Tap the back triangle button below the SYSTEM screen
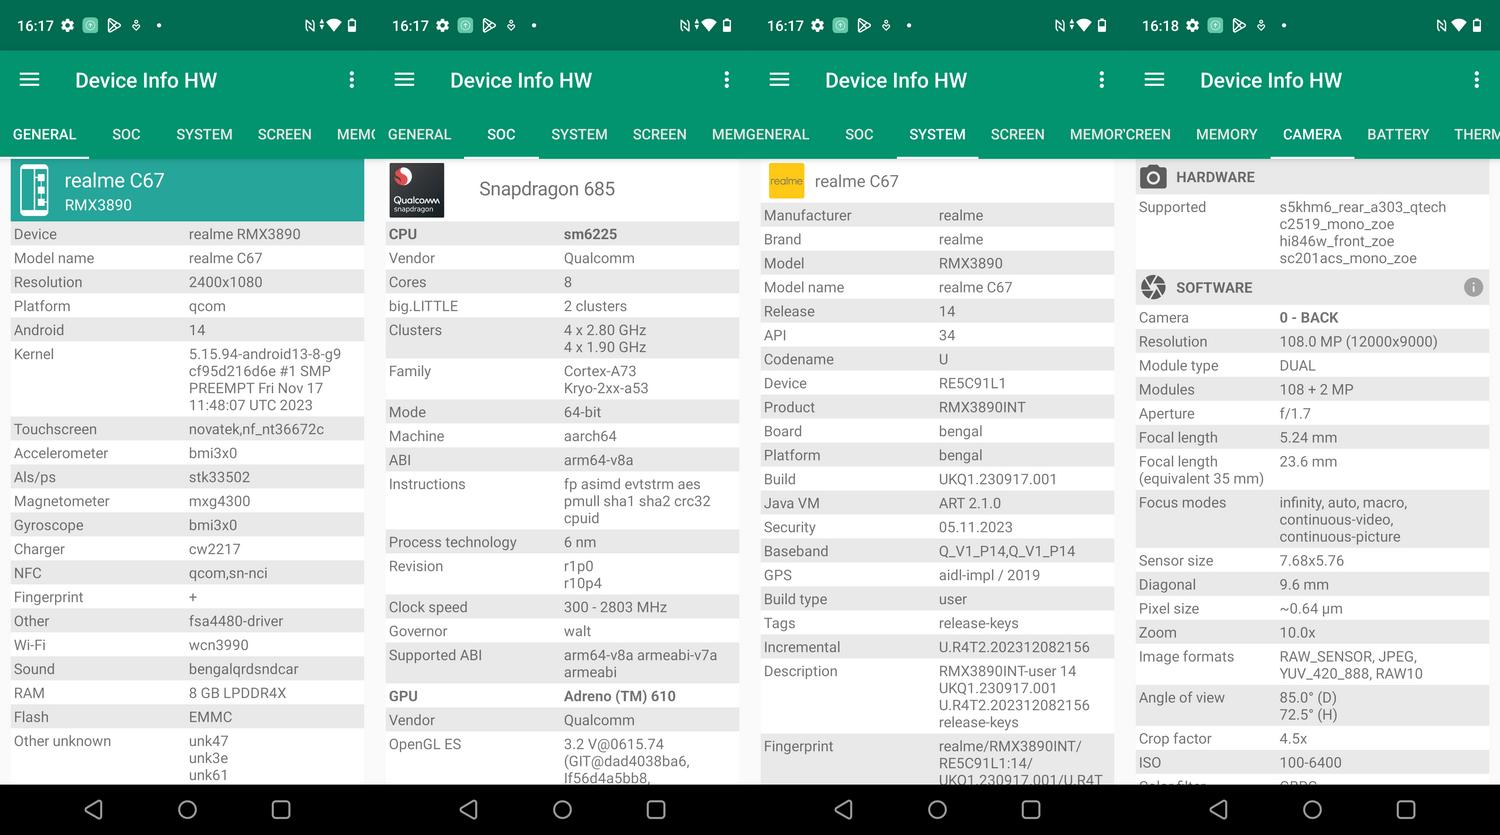 (x=843, y=809)
